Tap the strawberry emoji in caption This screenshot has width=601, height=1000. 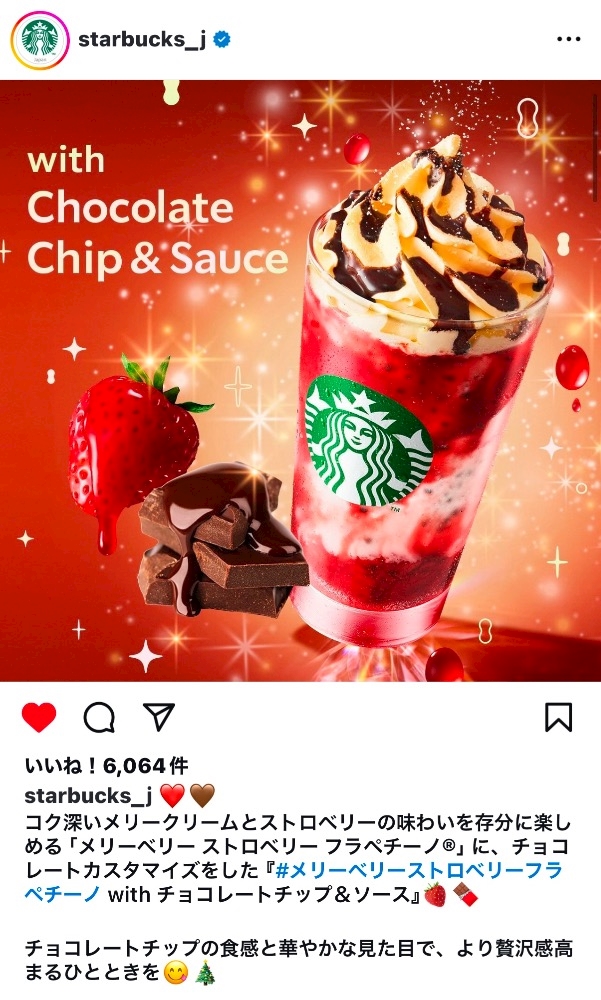[435, 895]
